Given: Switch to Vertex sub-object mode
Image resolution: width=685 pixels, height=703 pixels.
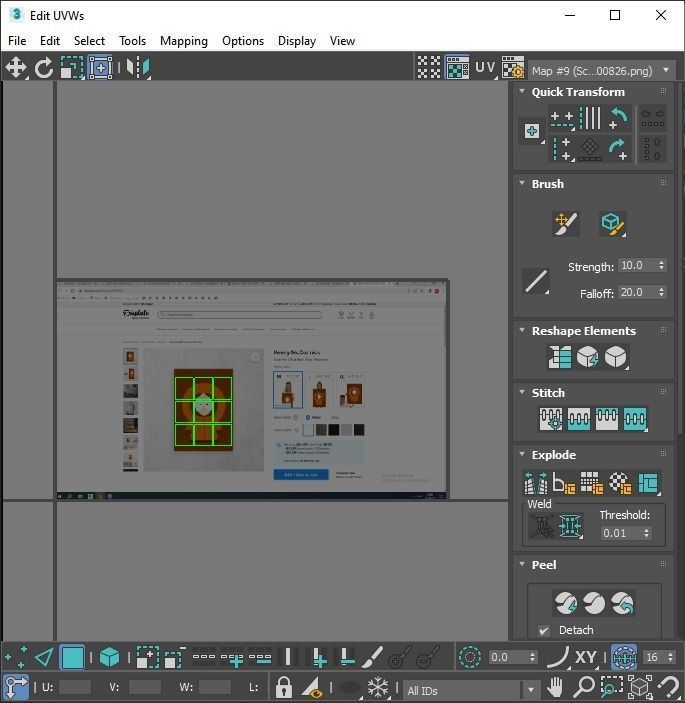Looking at the screenshot, I should coord(16,657).
